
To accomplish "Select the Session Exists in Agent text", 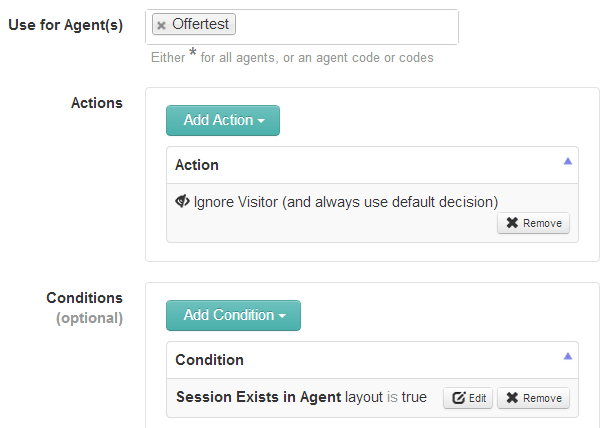I will coord(258,397).
